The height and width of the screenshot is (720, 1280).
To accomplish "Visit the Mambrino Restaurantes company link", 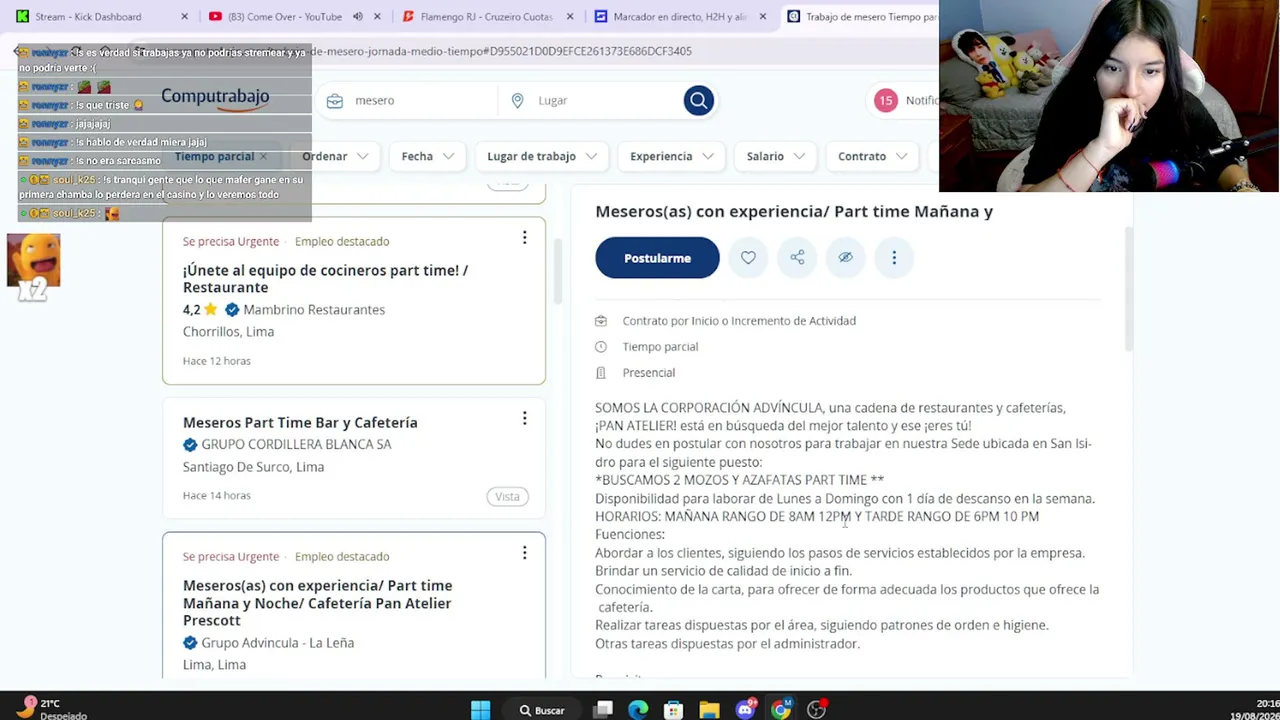I will point(314,310).
